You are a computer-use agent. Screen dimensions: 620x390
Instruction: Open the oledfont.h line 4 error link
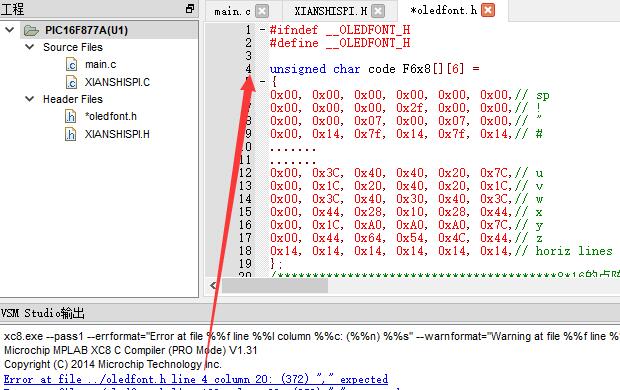pos(196,379)
